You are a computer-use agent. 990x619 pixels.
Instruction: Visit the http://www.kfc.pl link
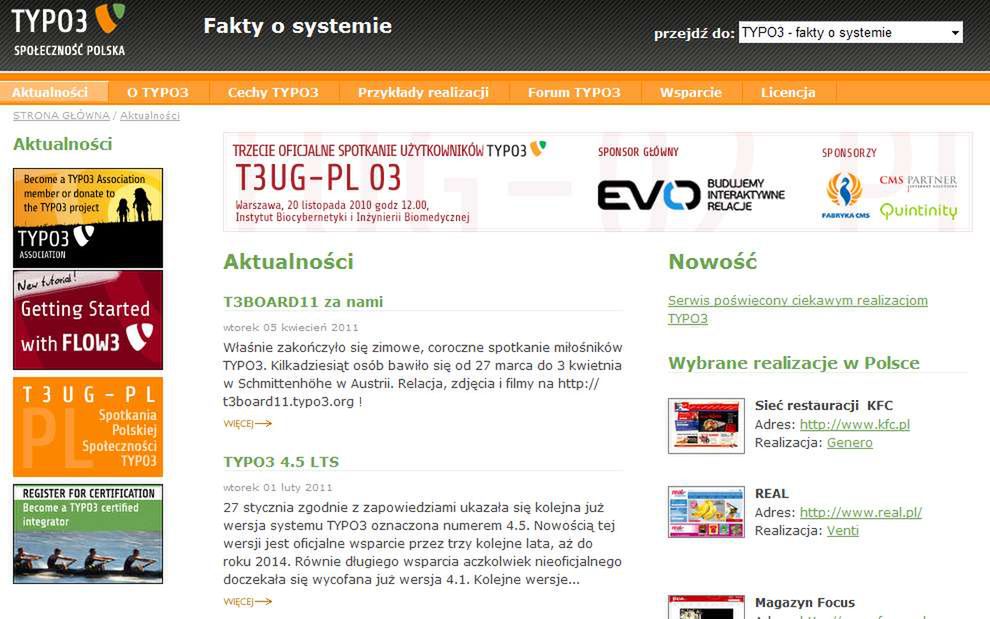point(854,424)
